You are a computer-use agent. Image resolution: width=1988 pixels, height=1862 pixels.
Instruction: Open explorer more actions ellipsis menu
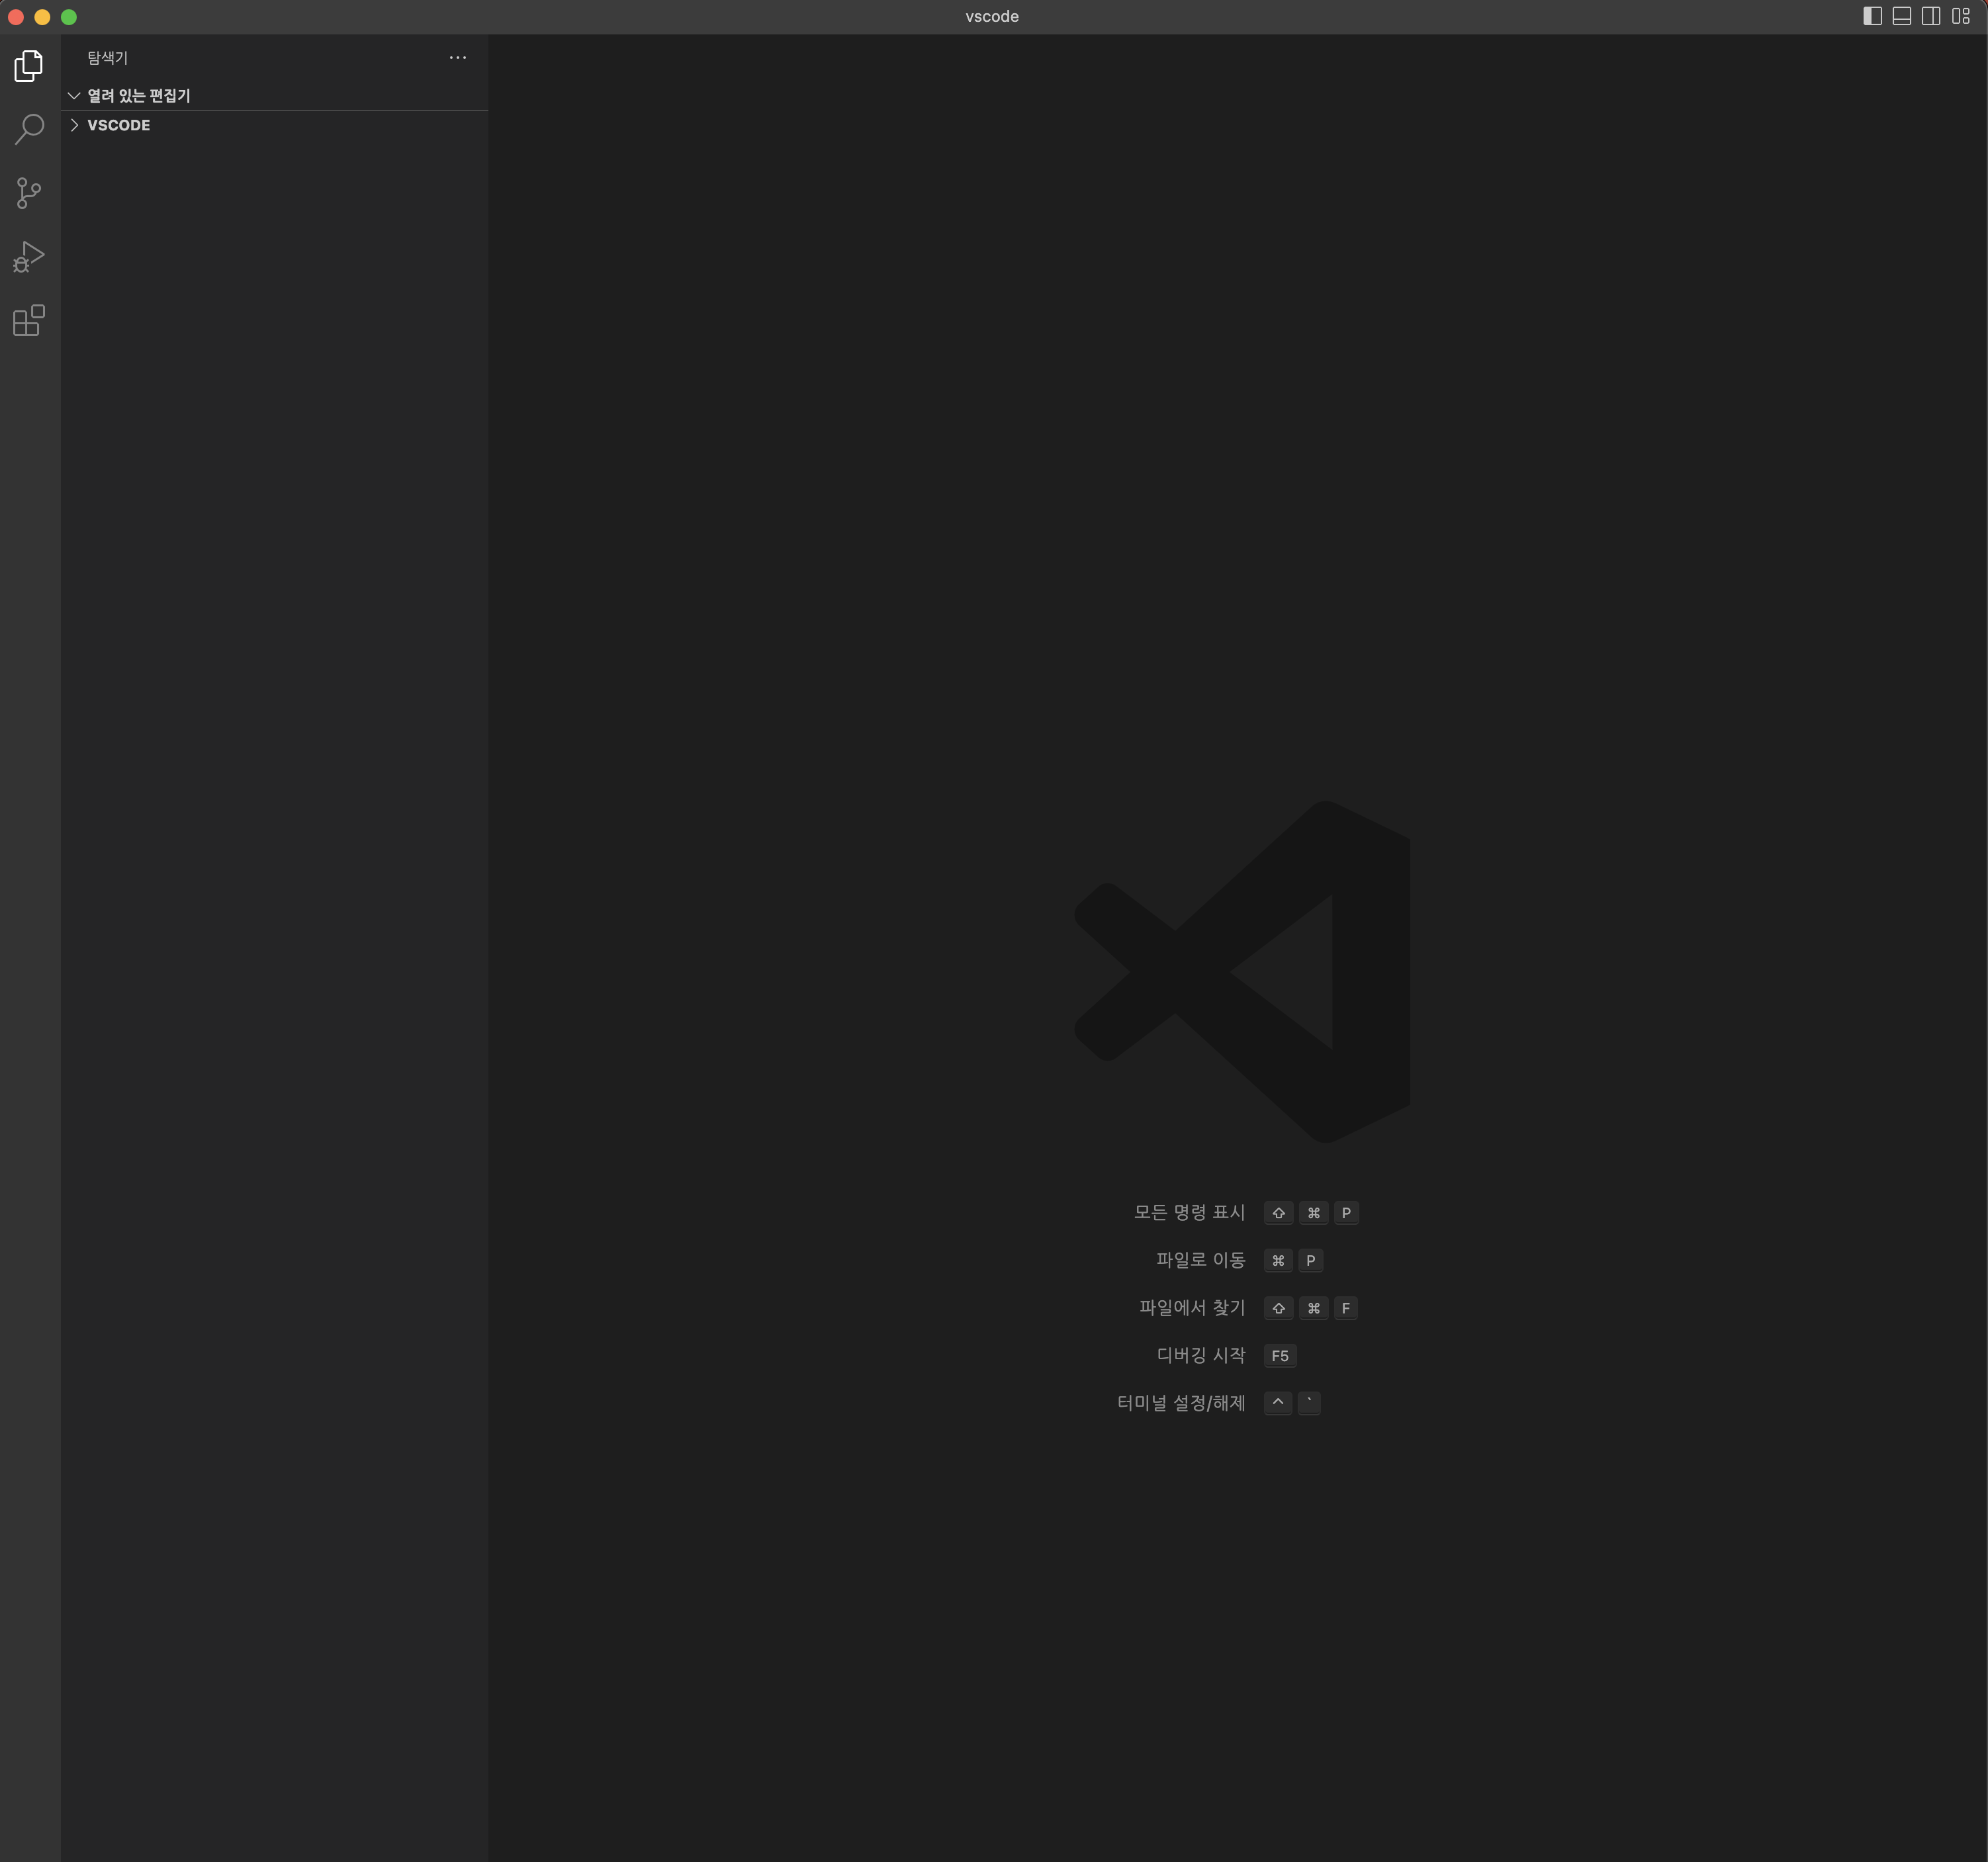(x=457, y=58)
